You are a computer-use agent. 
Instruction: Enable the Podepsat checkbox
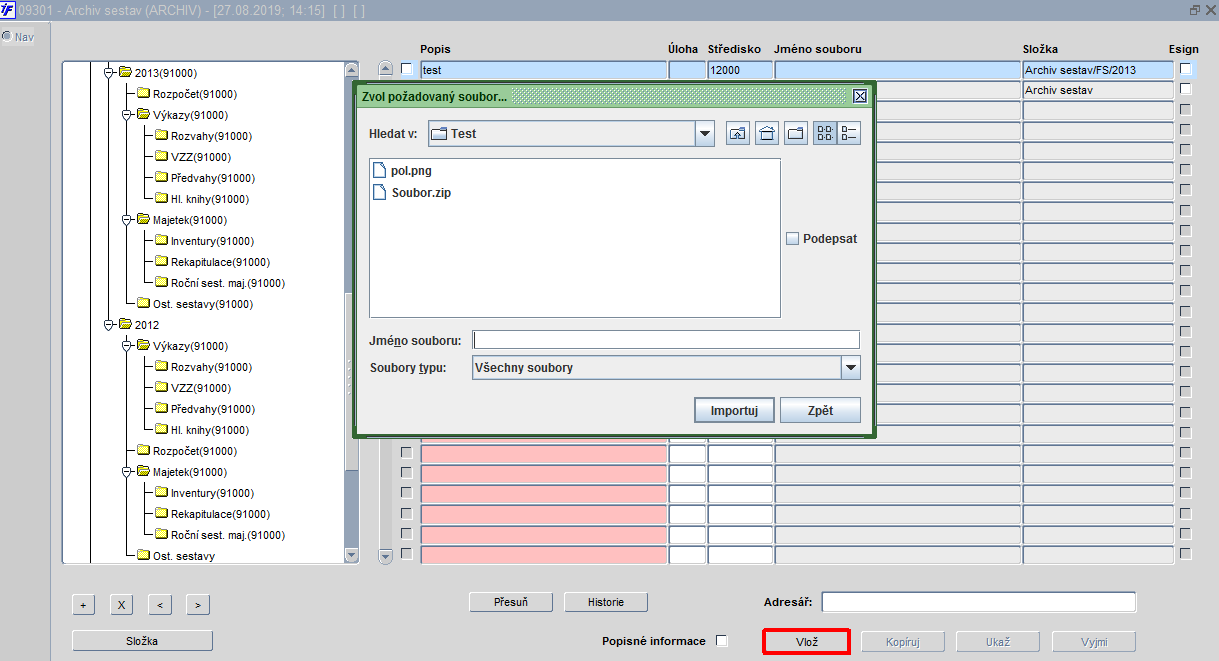tap(792, 239)
